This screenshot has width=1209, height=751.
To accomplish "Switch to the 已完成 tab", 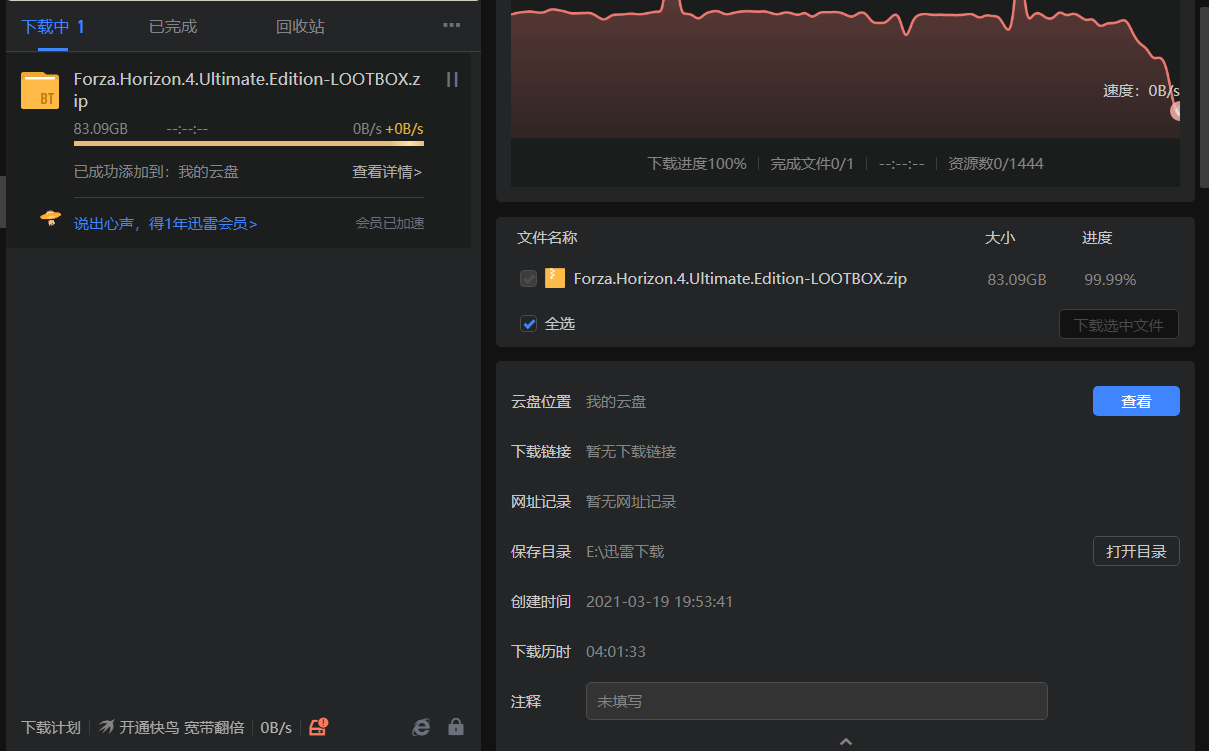I will [x=173, y=27].
